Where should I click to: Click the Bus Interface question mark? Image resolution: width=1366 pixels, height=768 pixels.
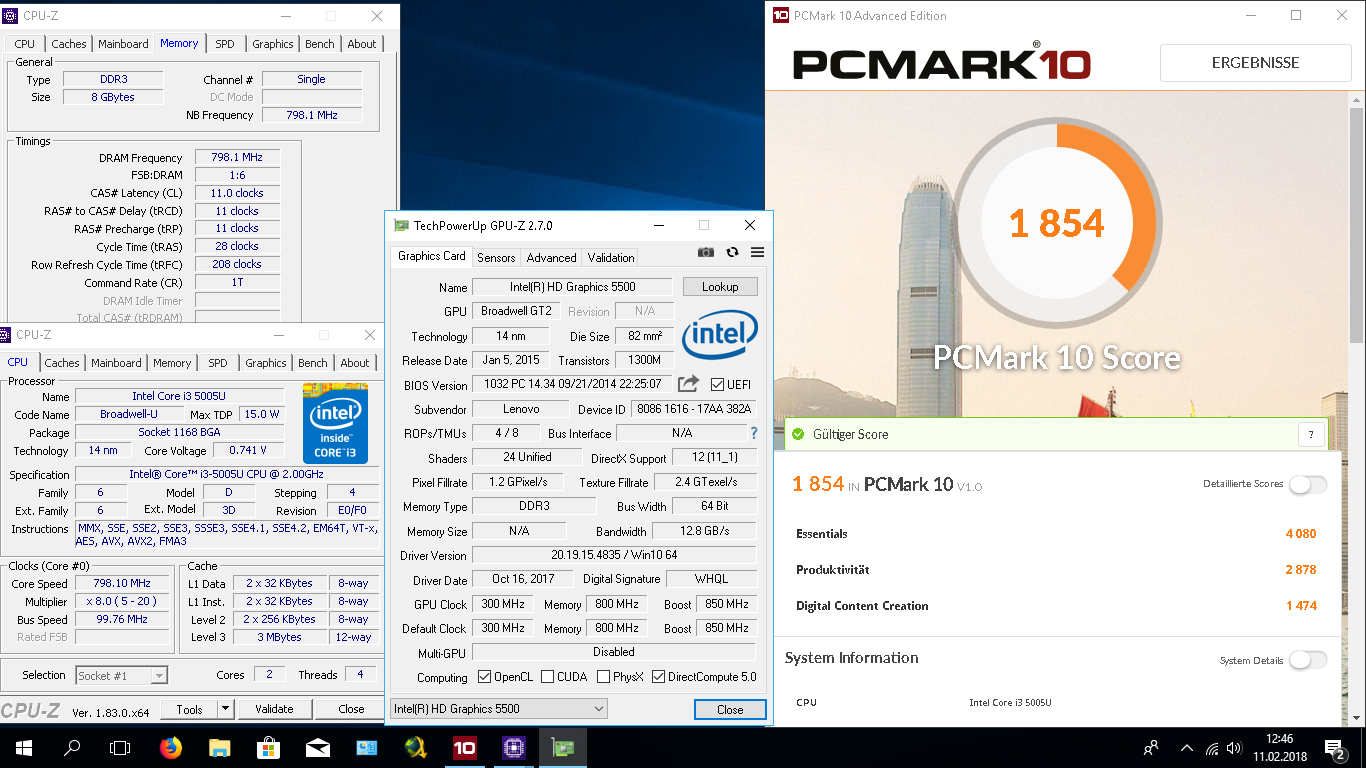[754, 433]
